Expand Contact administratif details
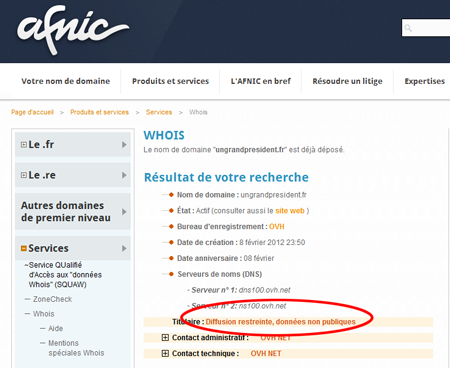 pos(165,337)
